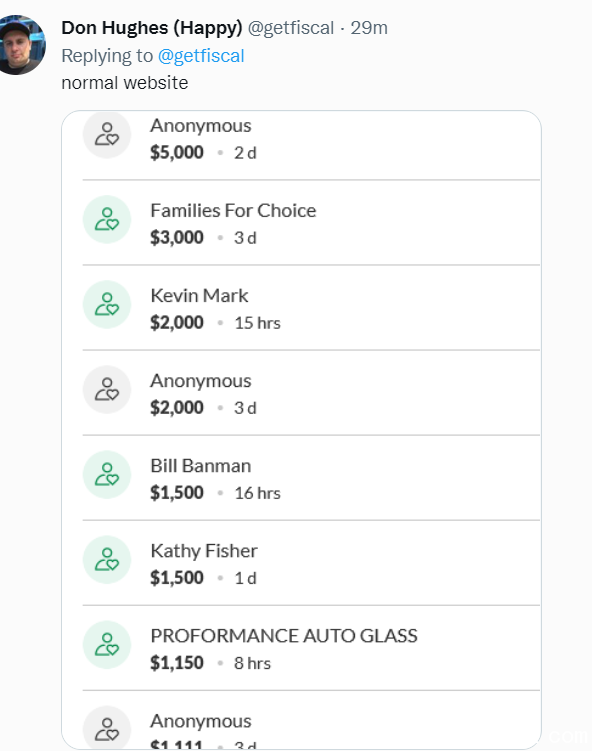592x751 pixels.
Task: Click the normal website tweet text
Action: 125,83
